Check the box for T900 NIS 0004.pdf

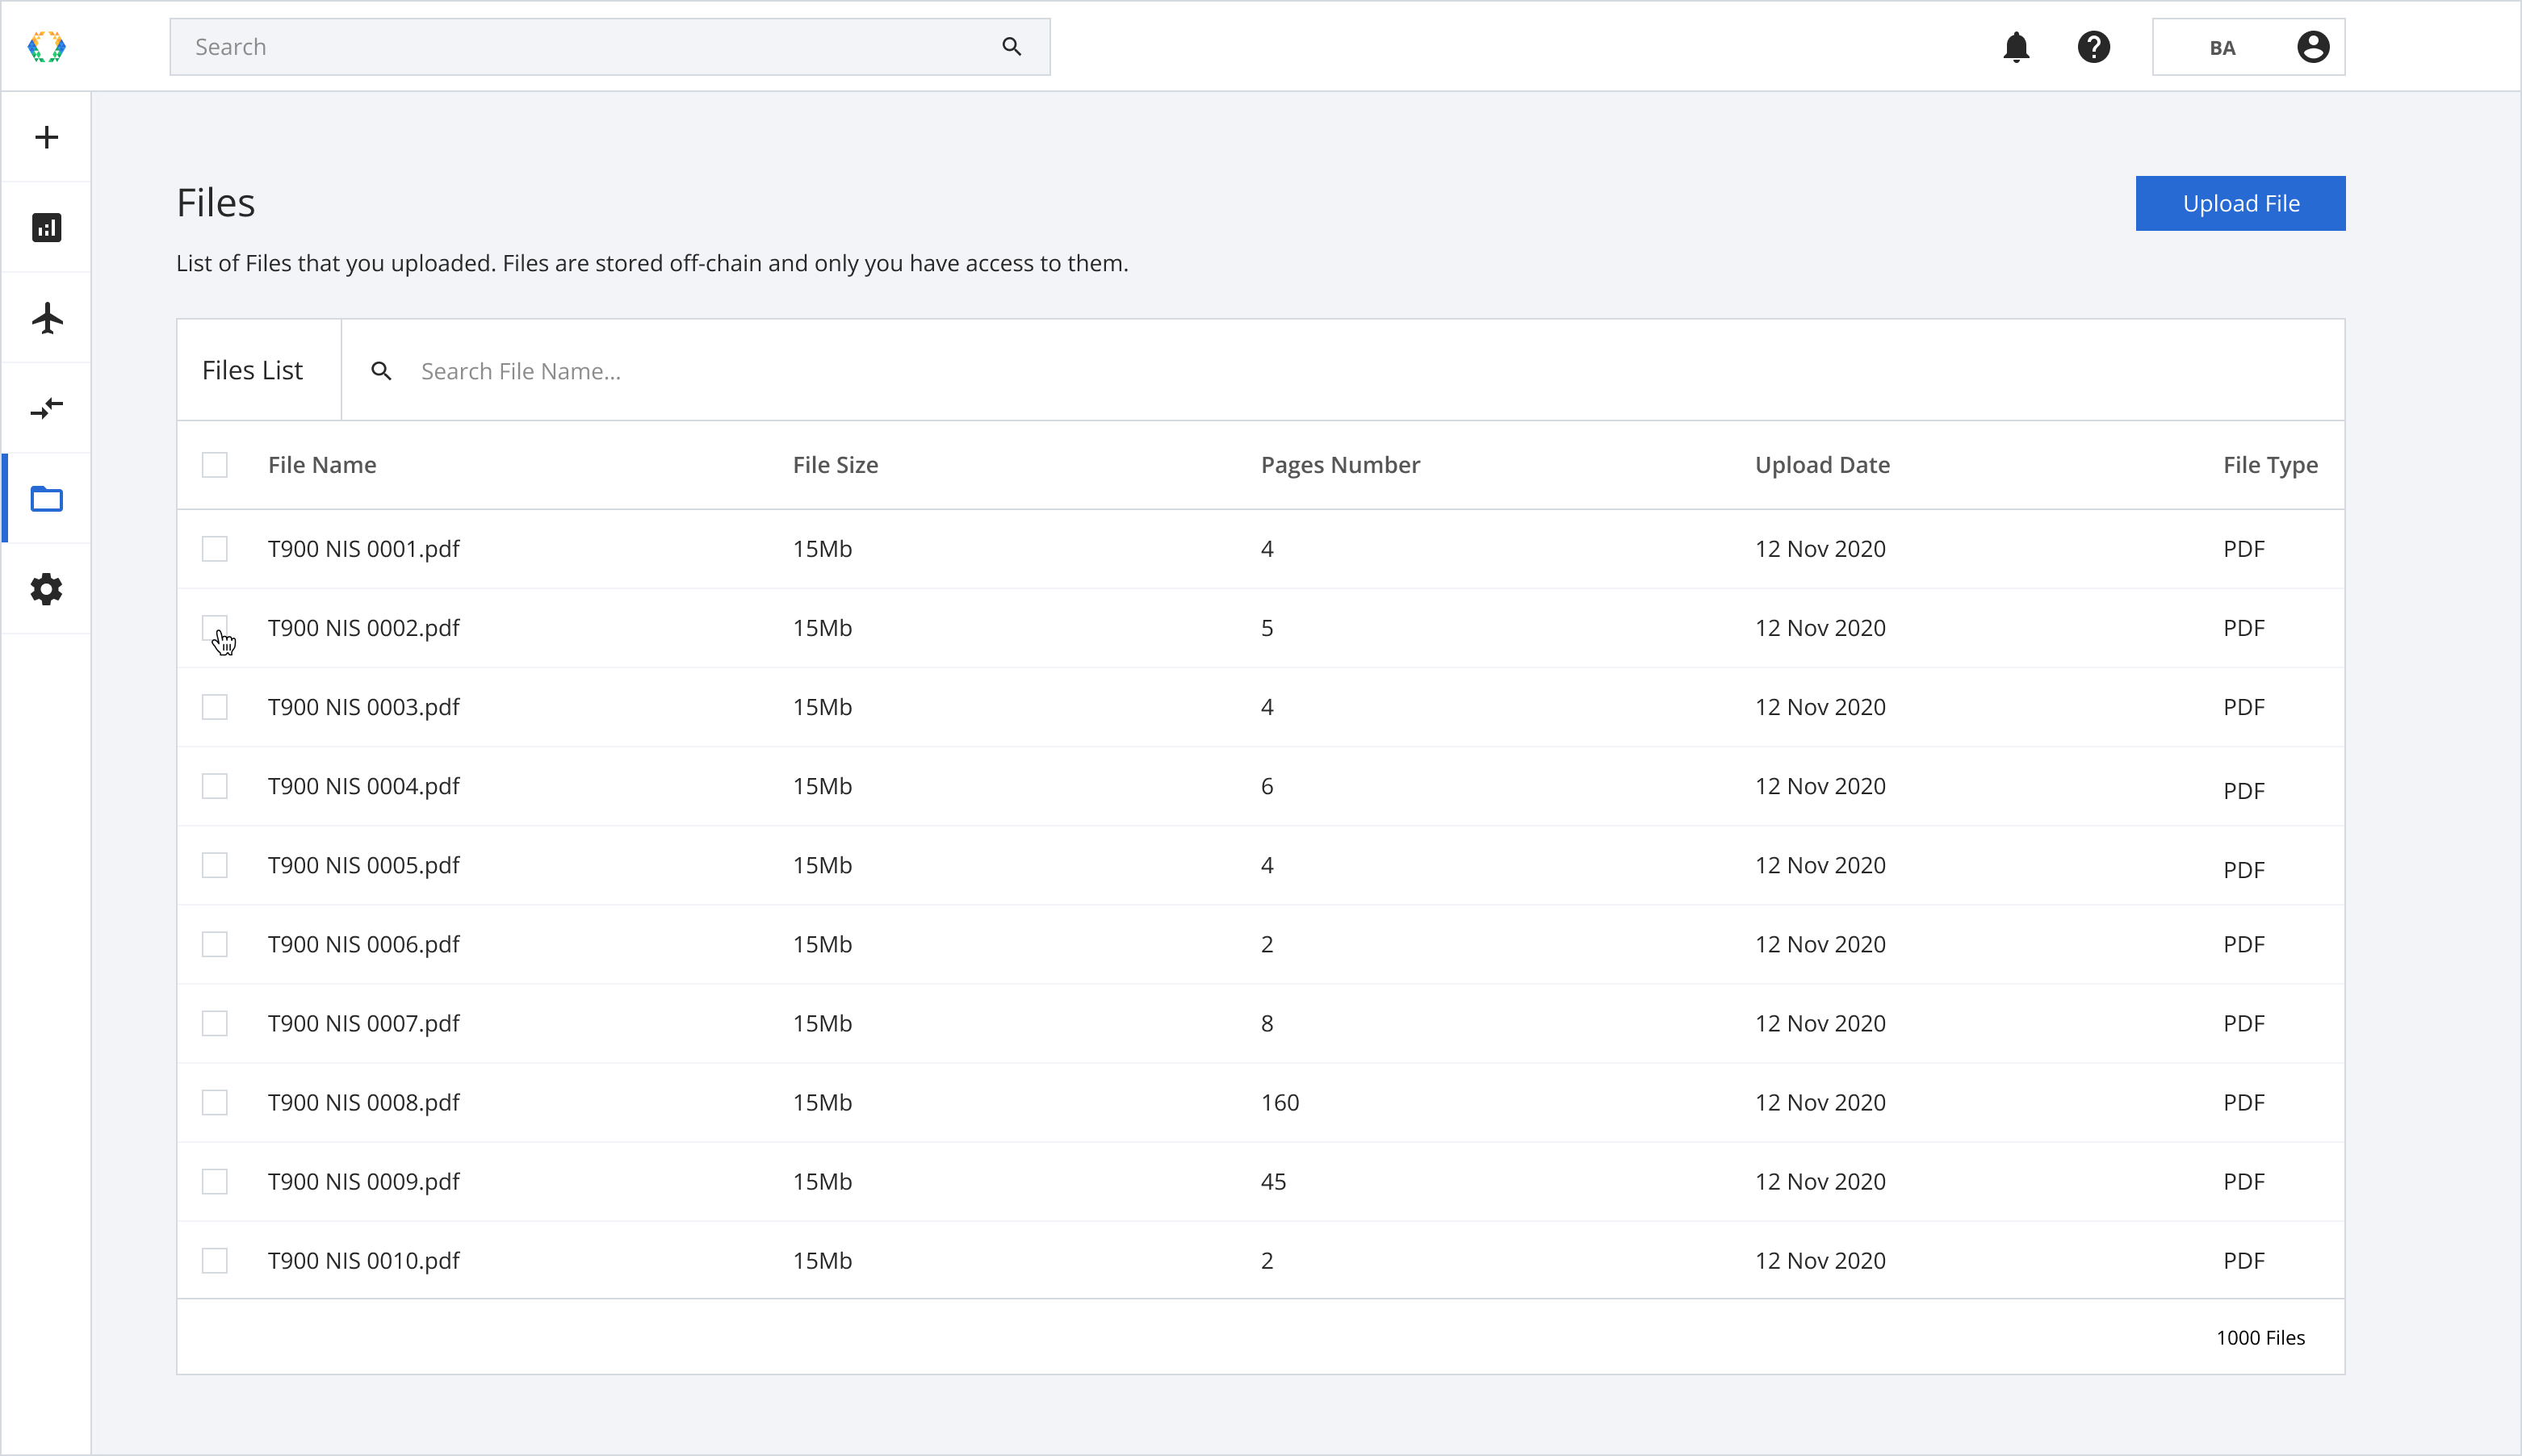coord(215,786)
